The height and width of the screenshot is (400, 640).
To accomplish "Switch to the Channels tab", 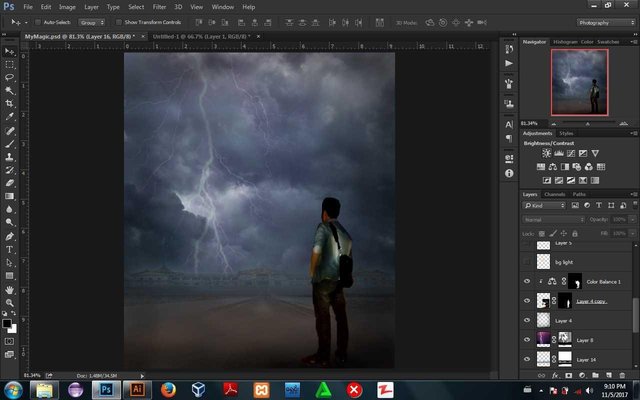I will click(553, 194).
